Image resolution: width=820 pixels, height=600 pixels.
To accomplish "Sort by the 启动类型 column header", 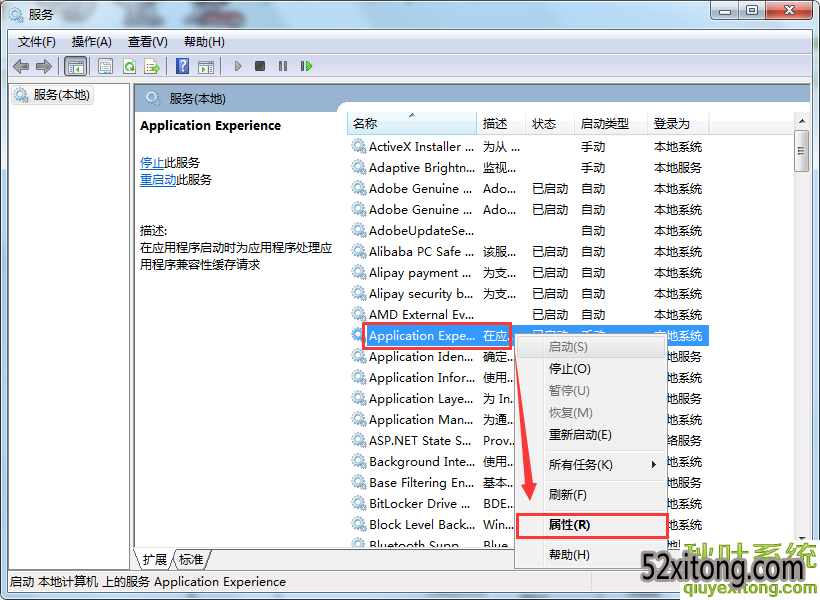I will point(611,123).
